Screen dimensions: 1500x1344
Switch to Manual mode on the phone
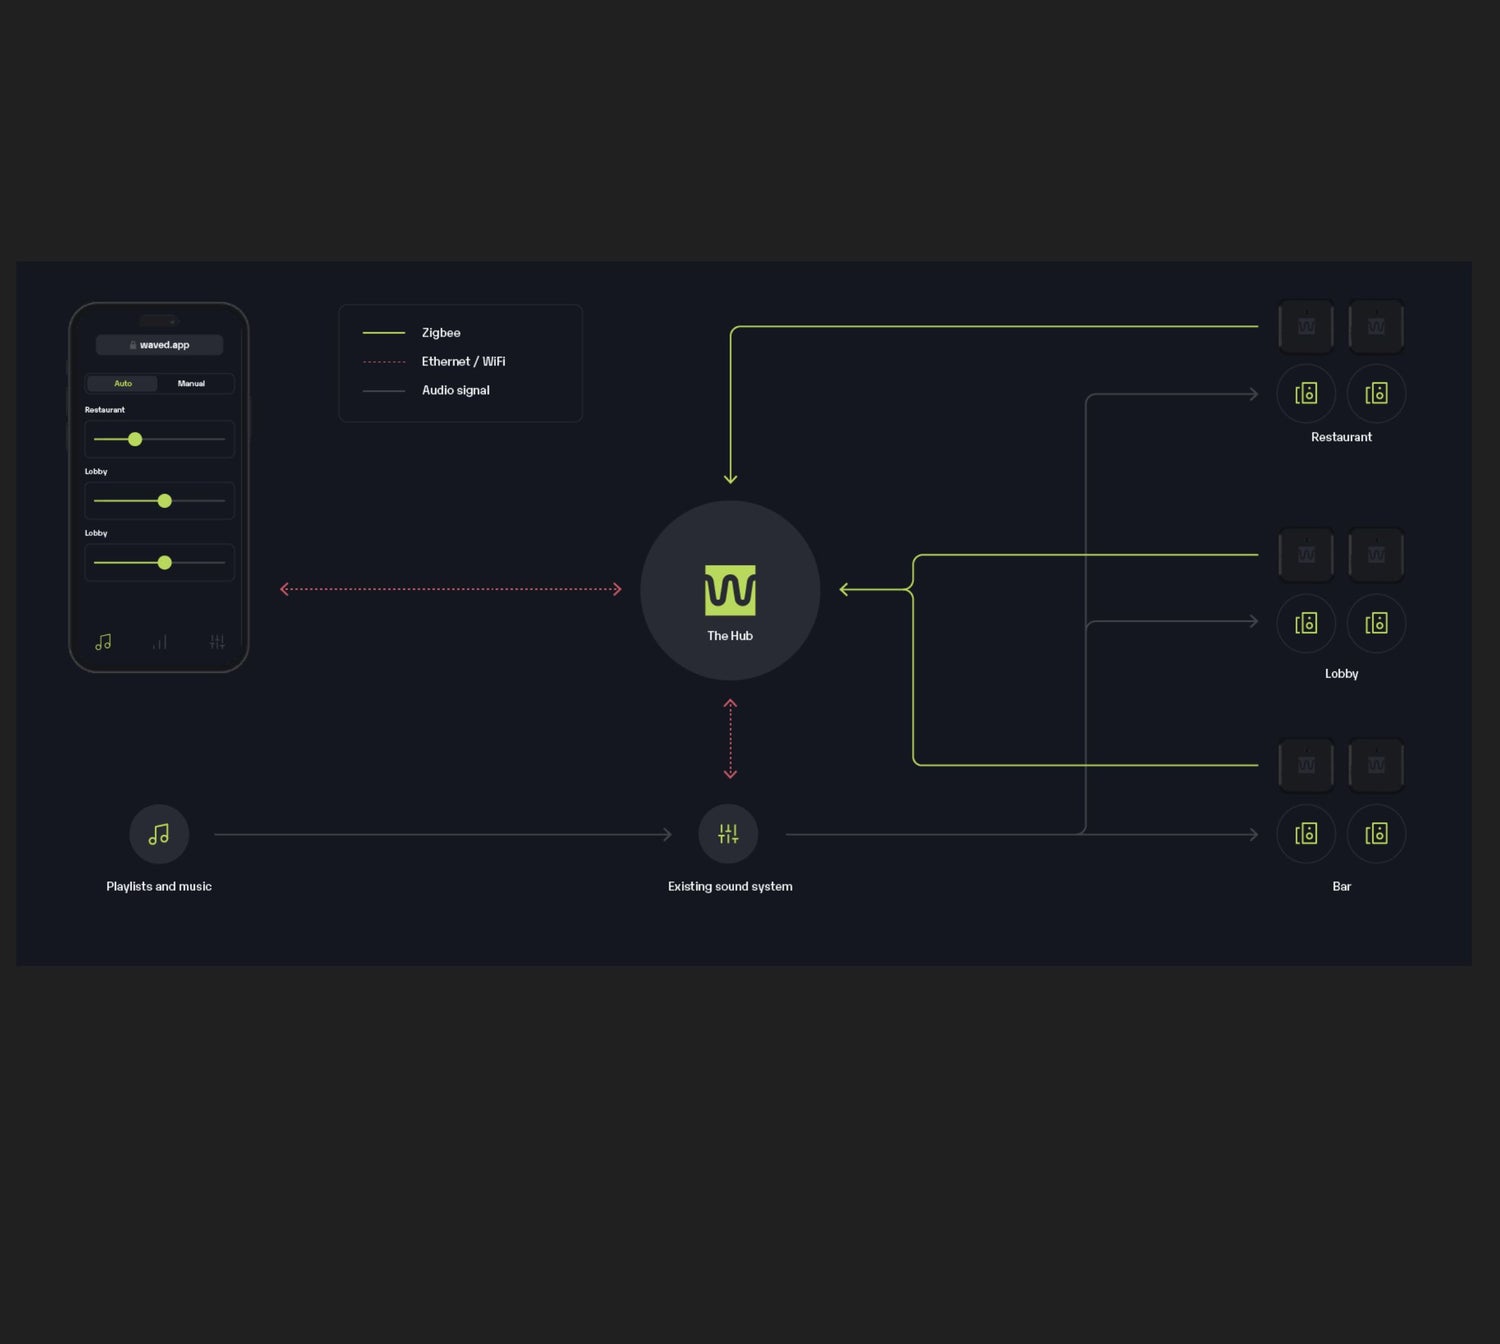[191, 384]
